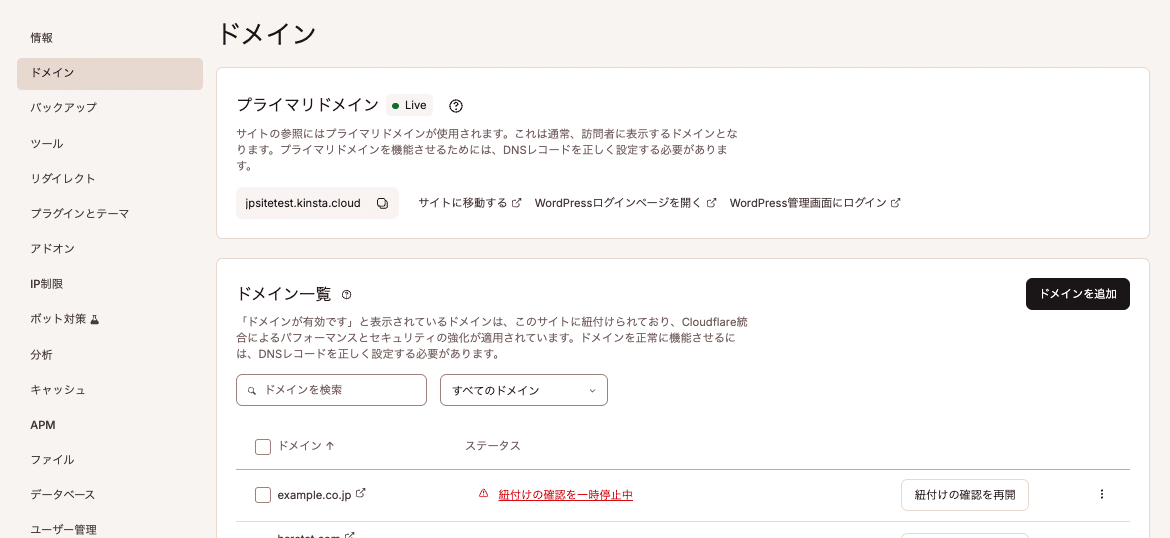Copy the jpsitetest.kinsta.cloud domain

(x=382, y=203)
